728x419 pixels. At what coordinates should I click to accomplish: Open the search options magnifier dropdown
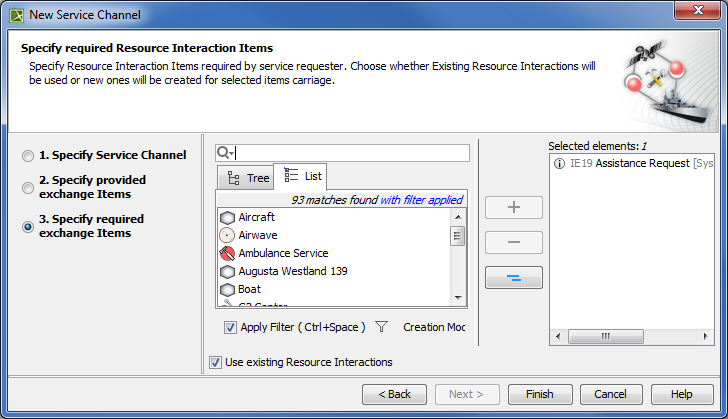click(x=225, y=153)
